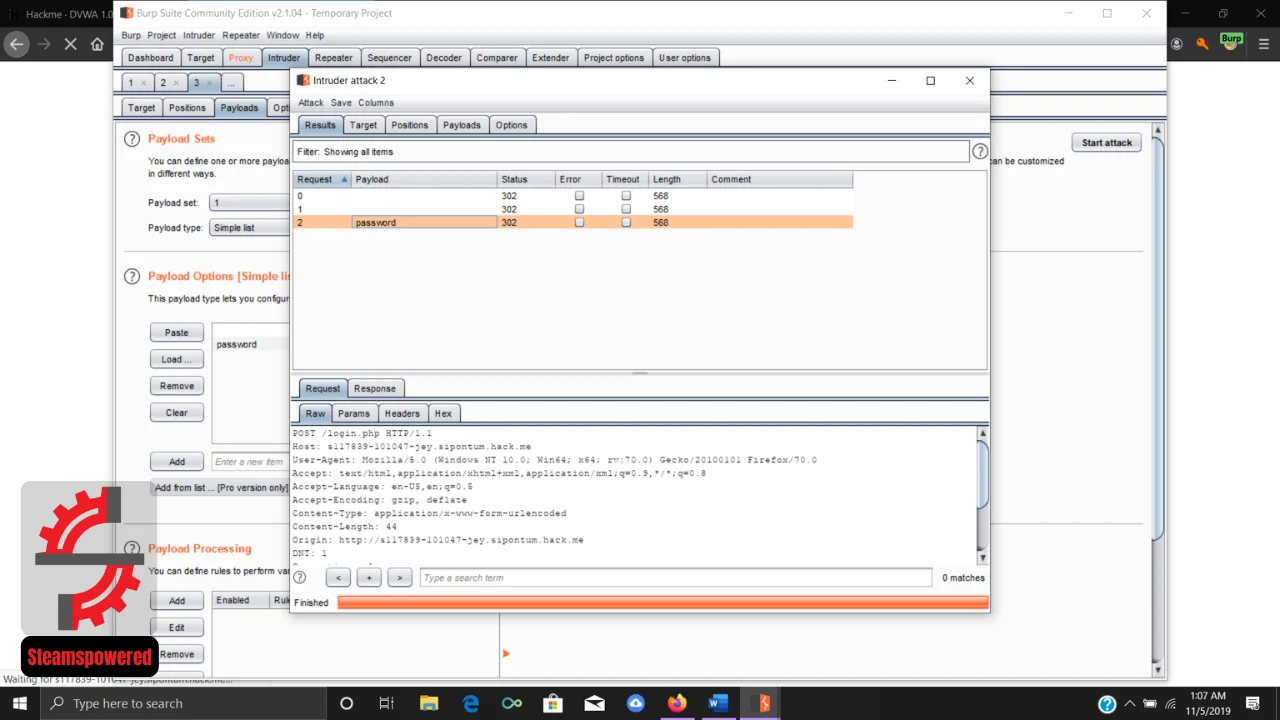
Task: Open the Columns menu
Action: tap(376, 102)
